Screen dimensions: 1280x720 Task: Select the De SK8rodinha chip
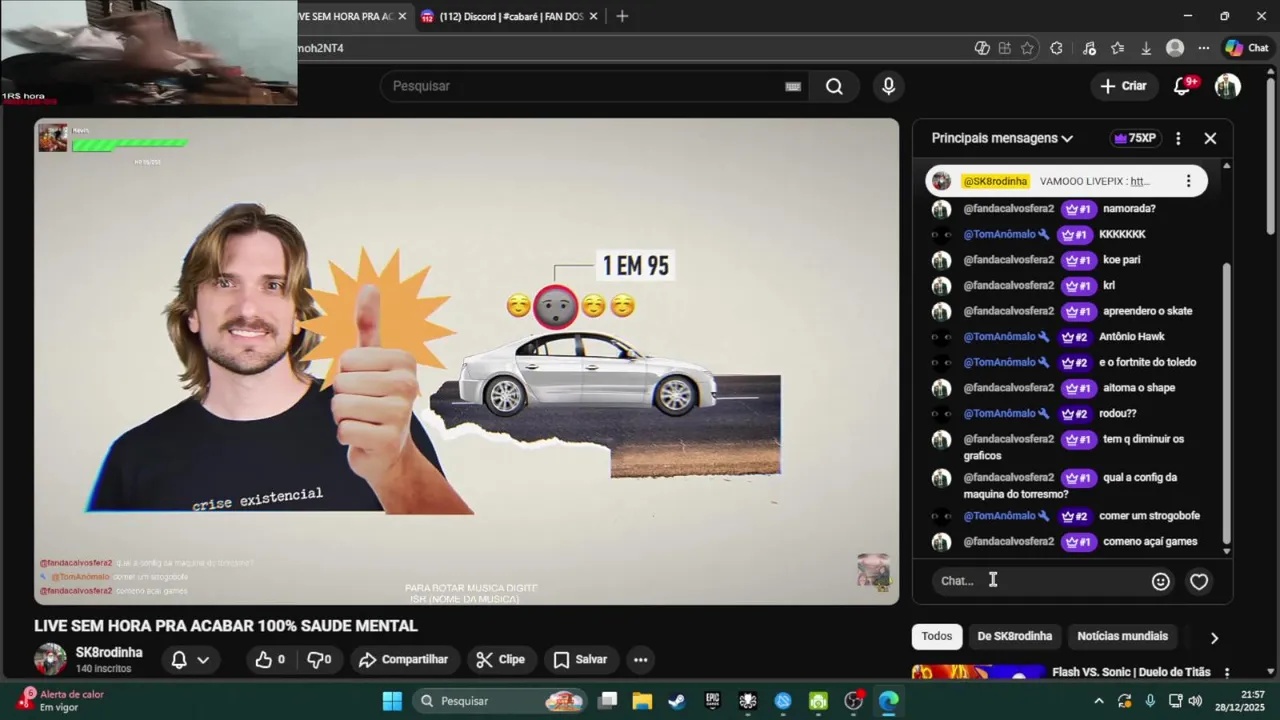click(1014, 636)
